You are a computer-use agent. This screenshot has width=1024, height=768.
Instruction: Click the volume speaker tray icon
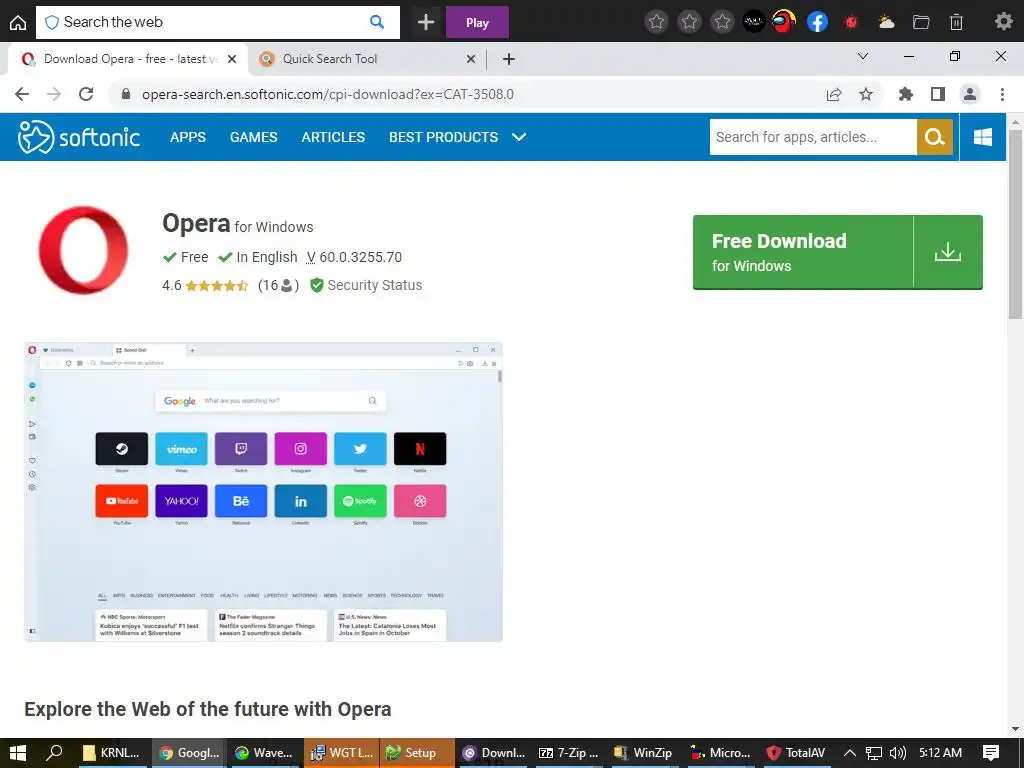(898, 753)
